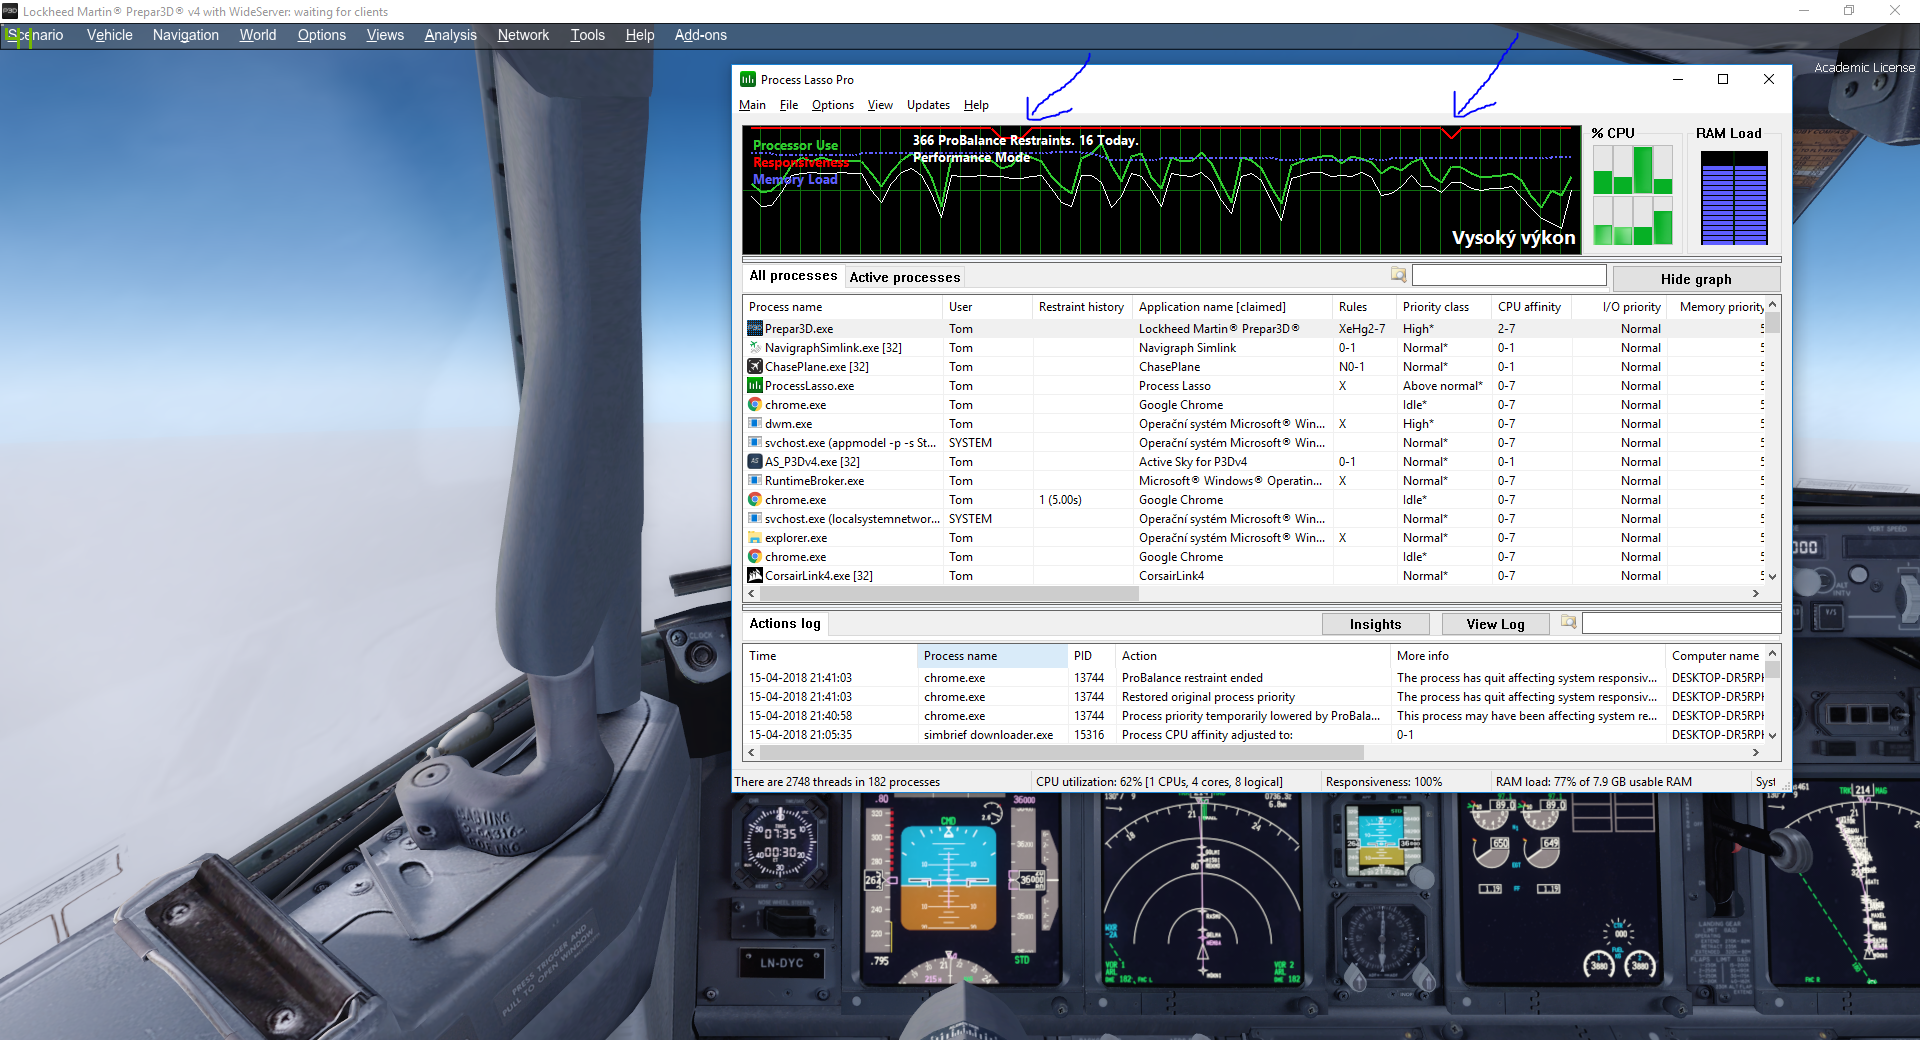Open the Network menu in Prepar3D
Viewport: 1920px width, 1040px height.
(524, 35)
